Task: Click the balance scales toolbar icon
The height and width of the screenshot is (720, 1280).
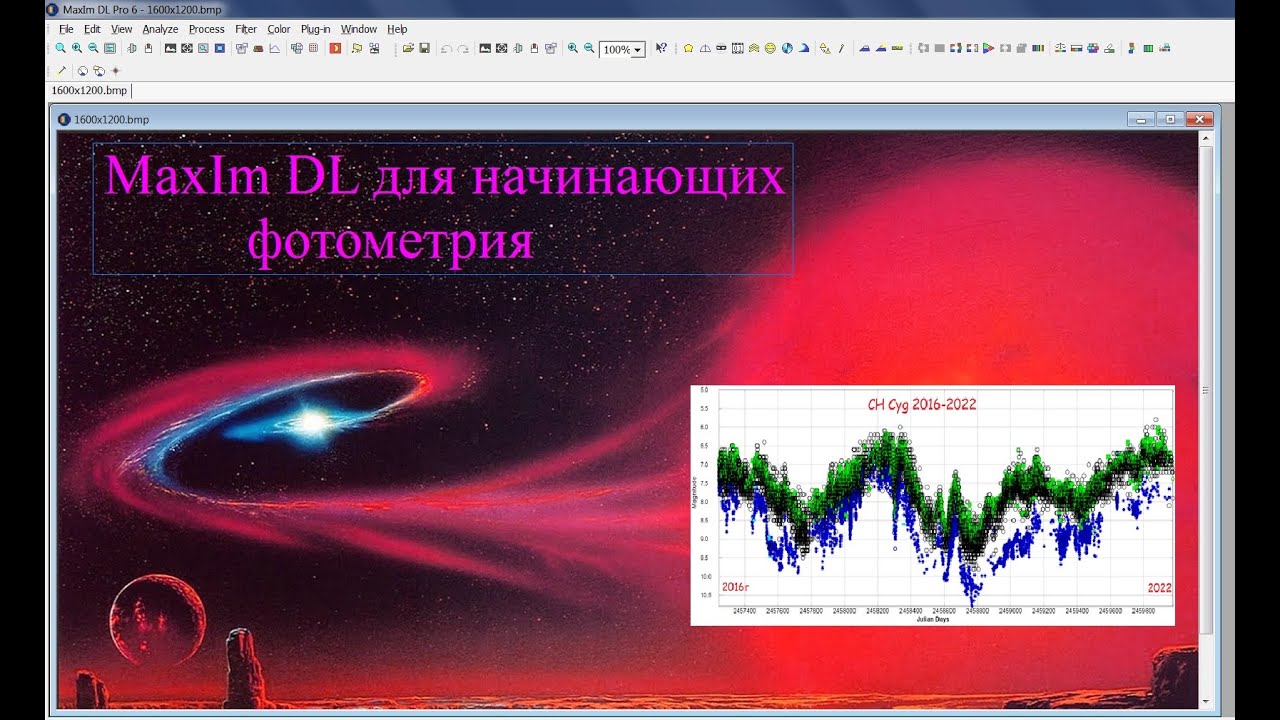Action: coord(1061,48)
